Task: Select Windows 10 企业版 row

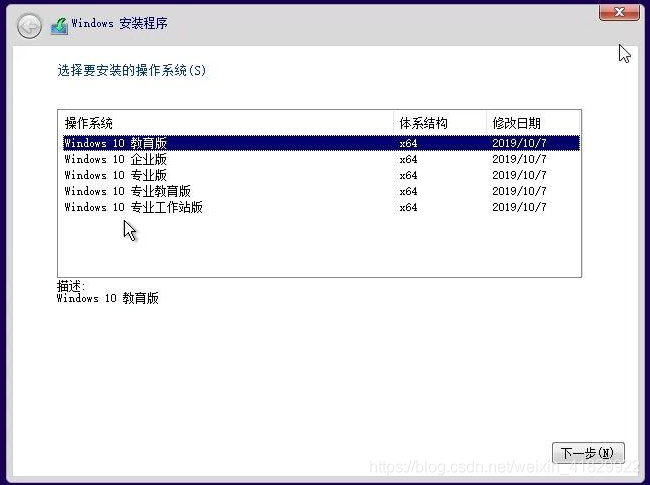Action: tap(321, 159)
